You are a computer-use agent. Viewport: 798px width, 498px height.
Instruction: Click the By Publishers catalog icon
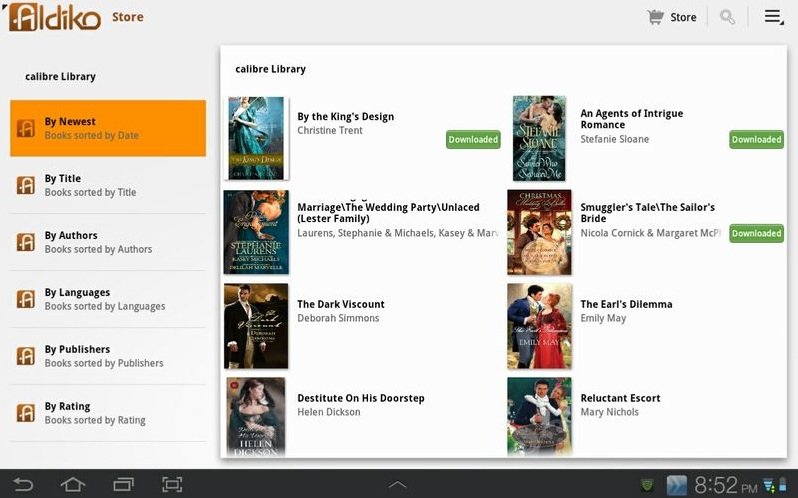(x=25, y=356)
